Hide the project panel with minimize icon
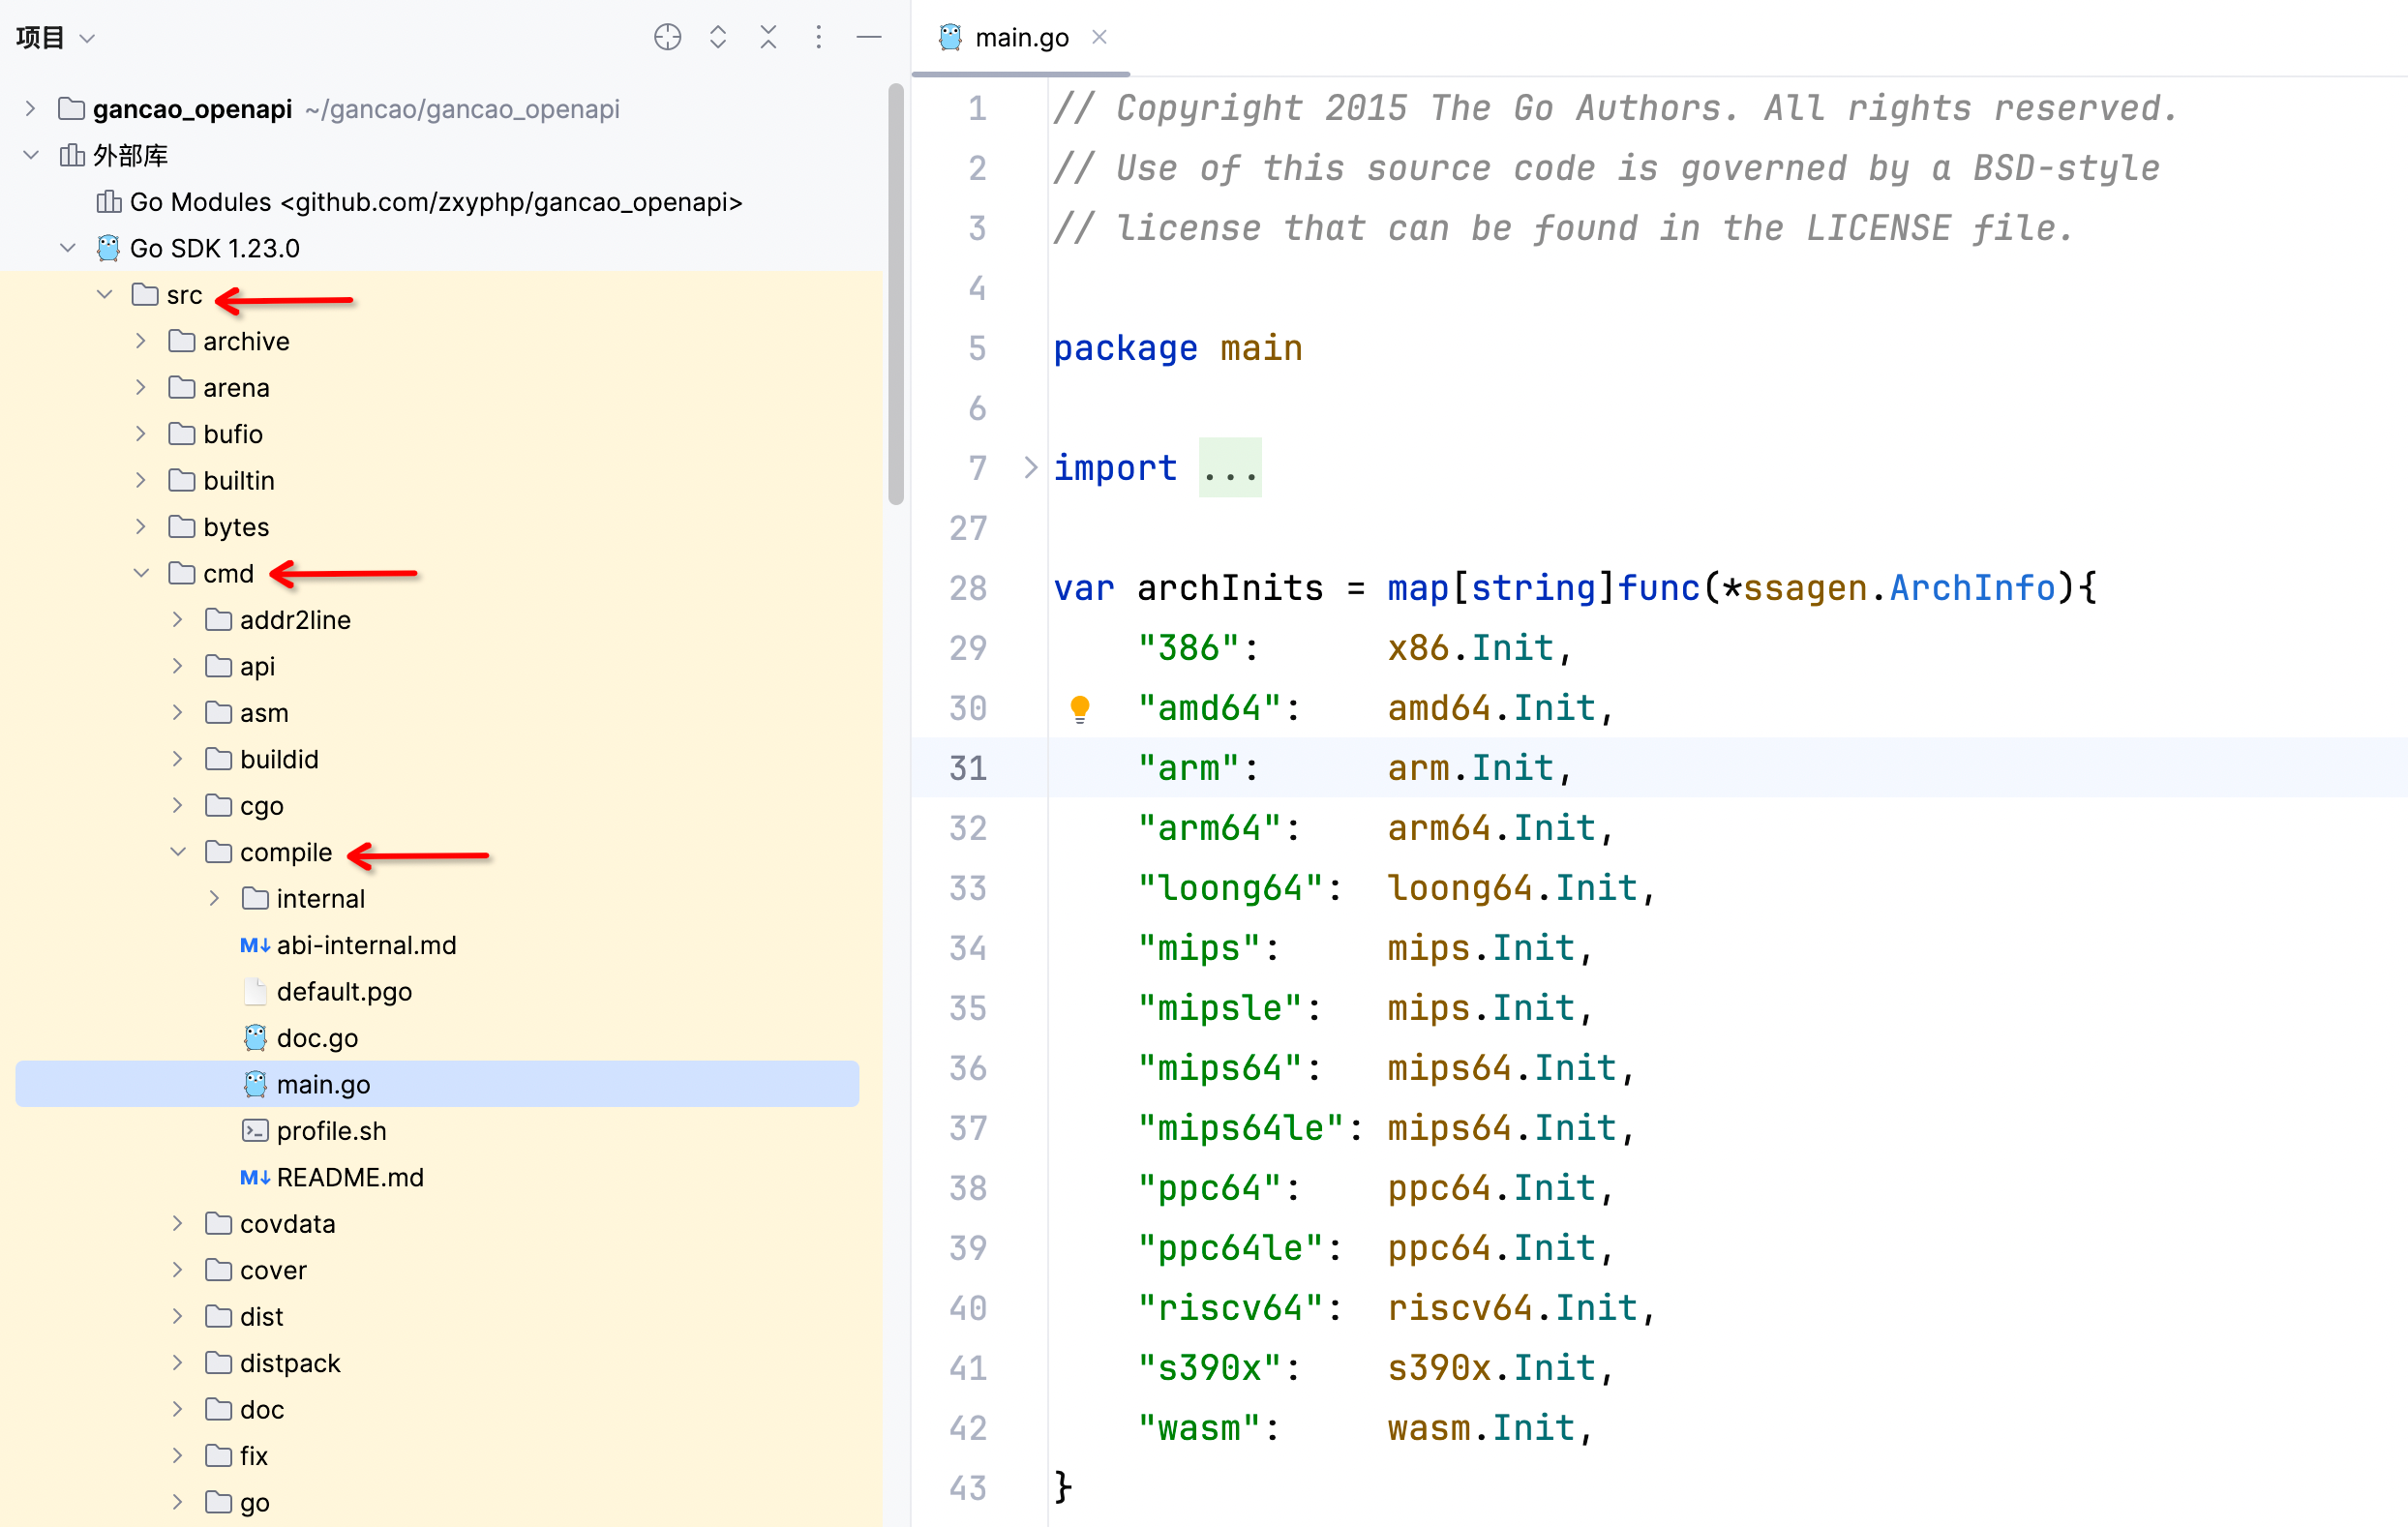Image resolution: width=2408 pixels, height=1527 pixels. (x=869, y=37)
